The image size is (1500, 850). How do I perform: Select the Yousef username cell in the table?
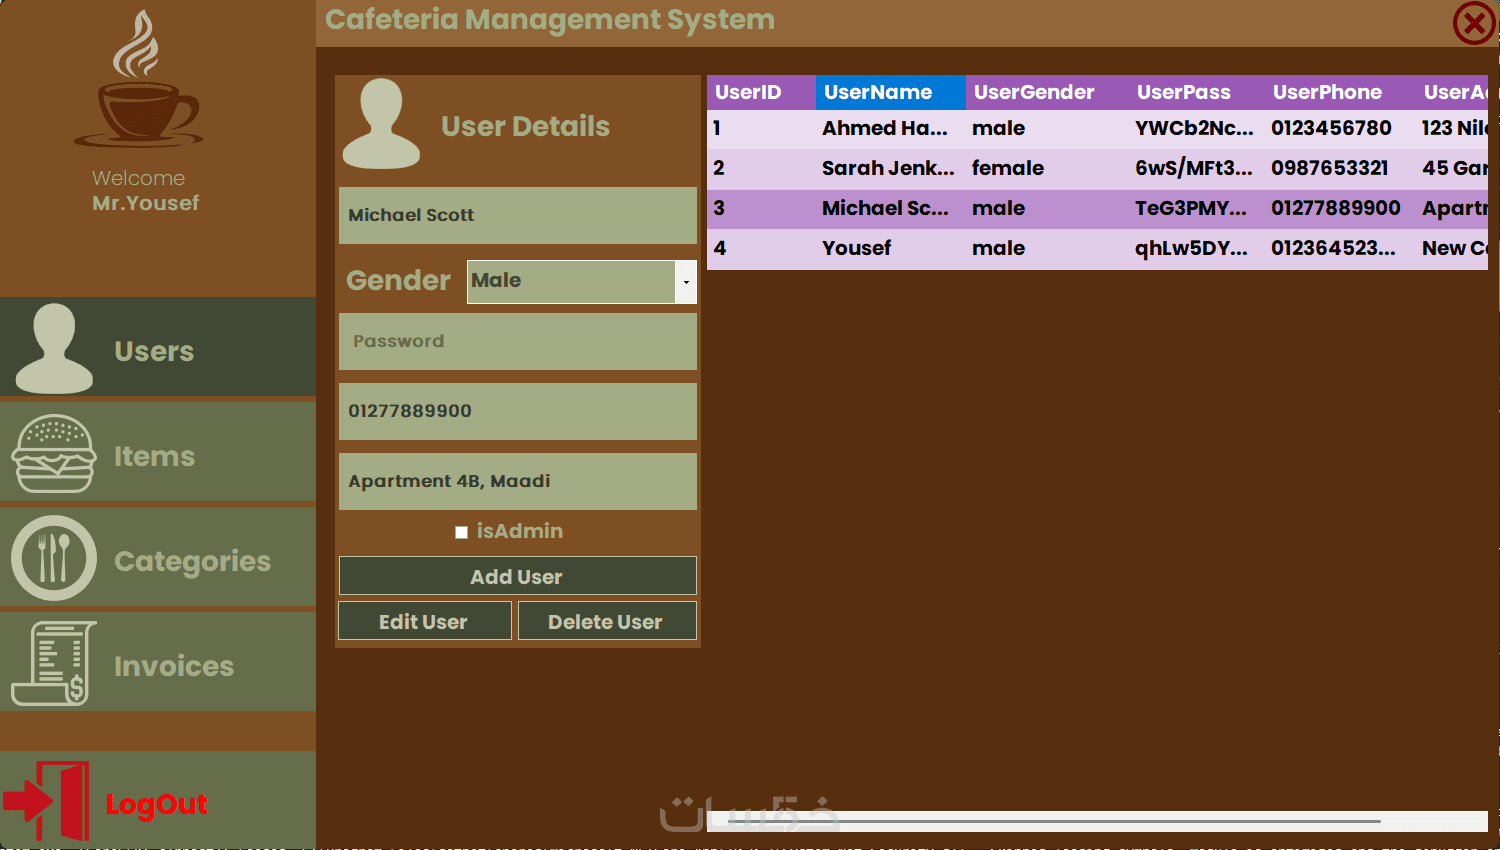coord(891,248)
